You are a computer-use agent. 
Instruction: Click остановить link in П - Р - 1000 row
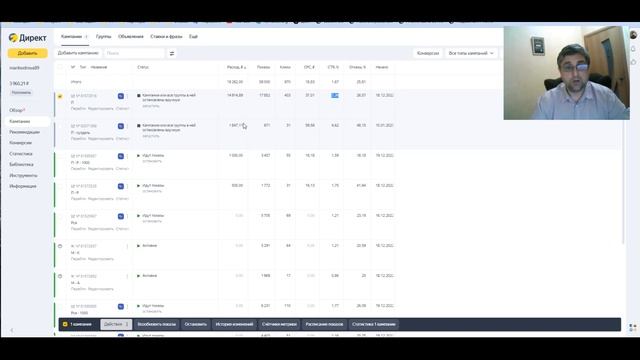152,162
